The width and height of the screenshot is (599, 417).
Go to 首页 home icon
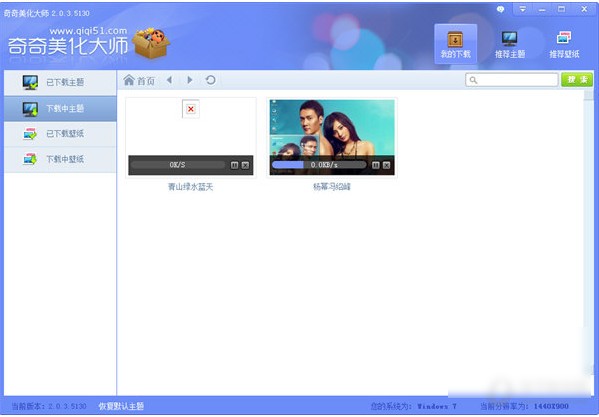139,81
